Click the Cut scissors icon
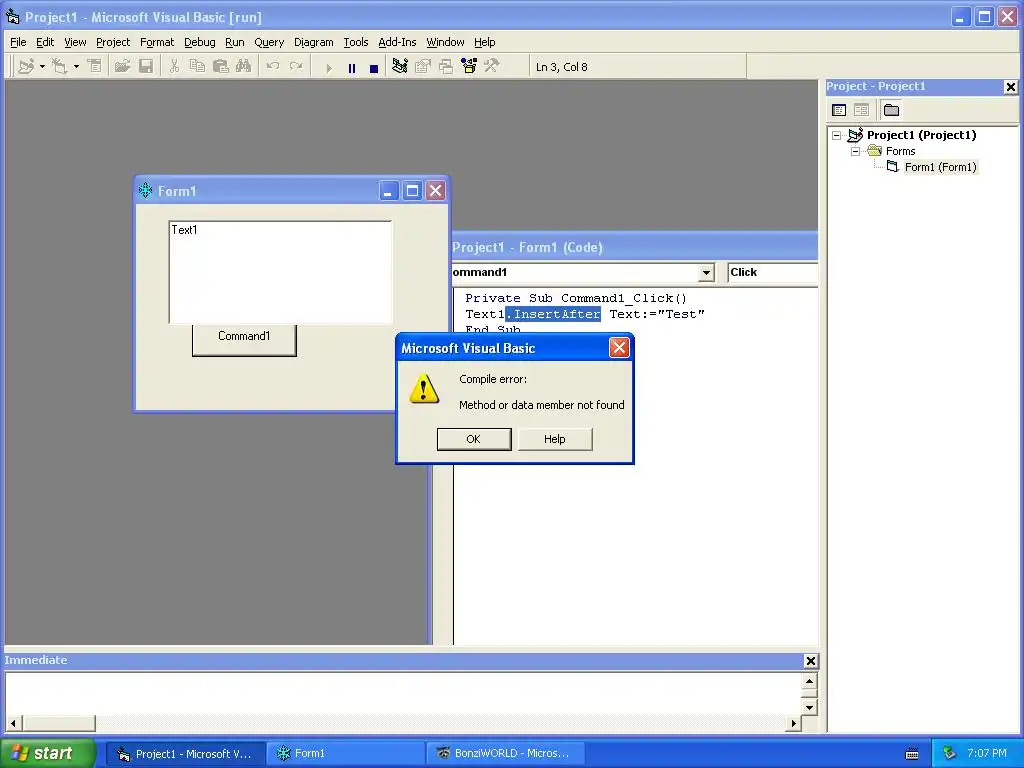The width and height of the screenshot is (1024, 768). (x=174, y=67)
